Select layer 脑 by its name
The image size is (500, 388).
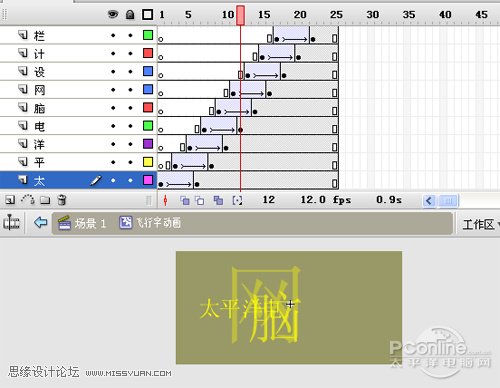39,108
